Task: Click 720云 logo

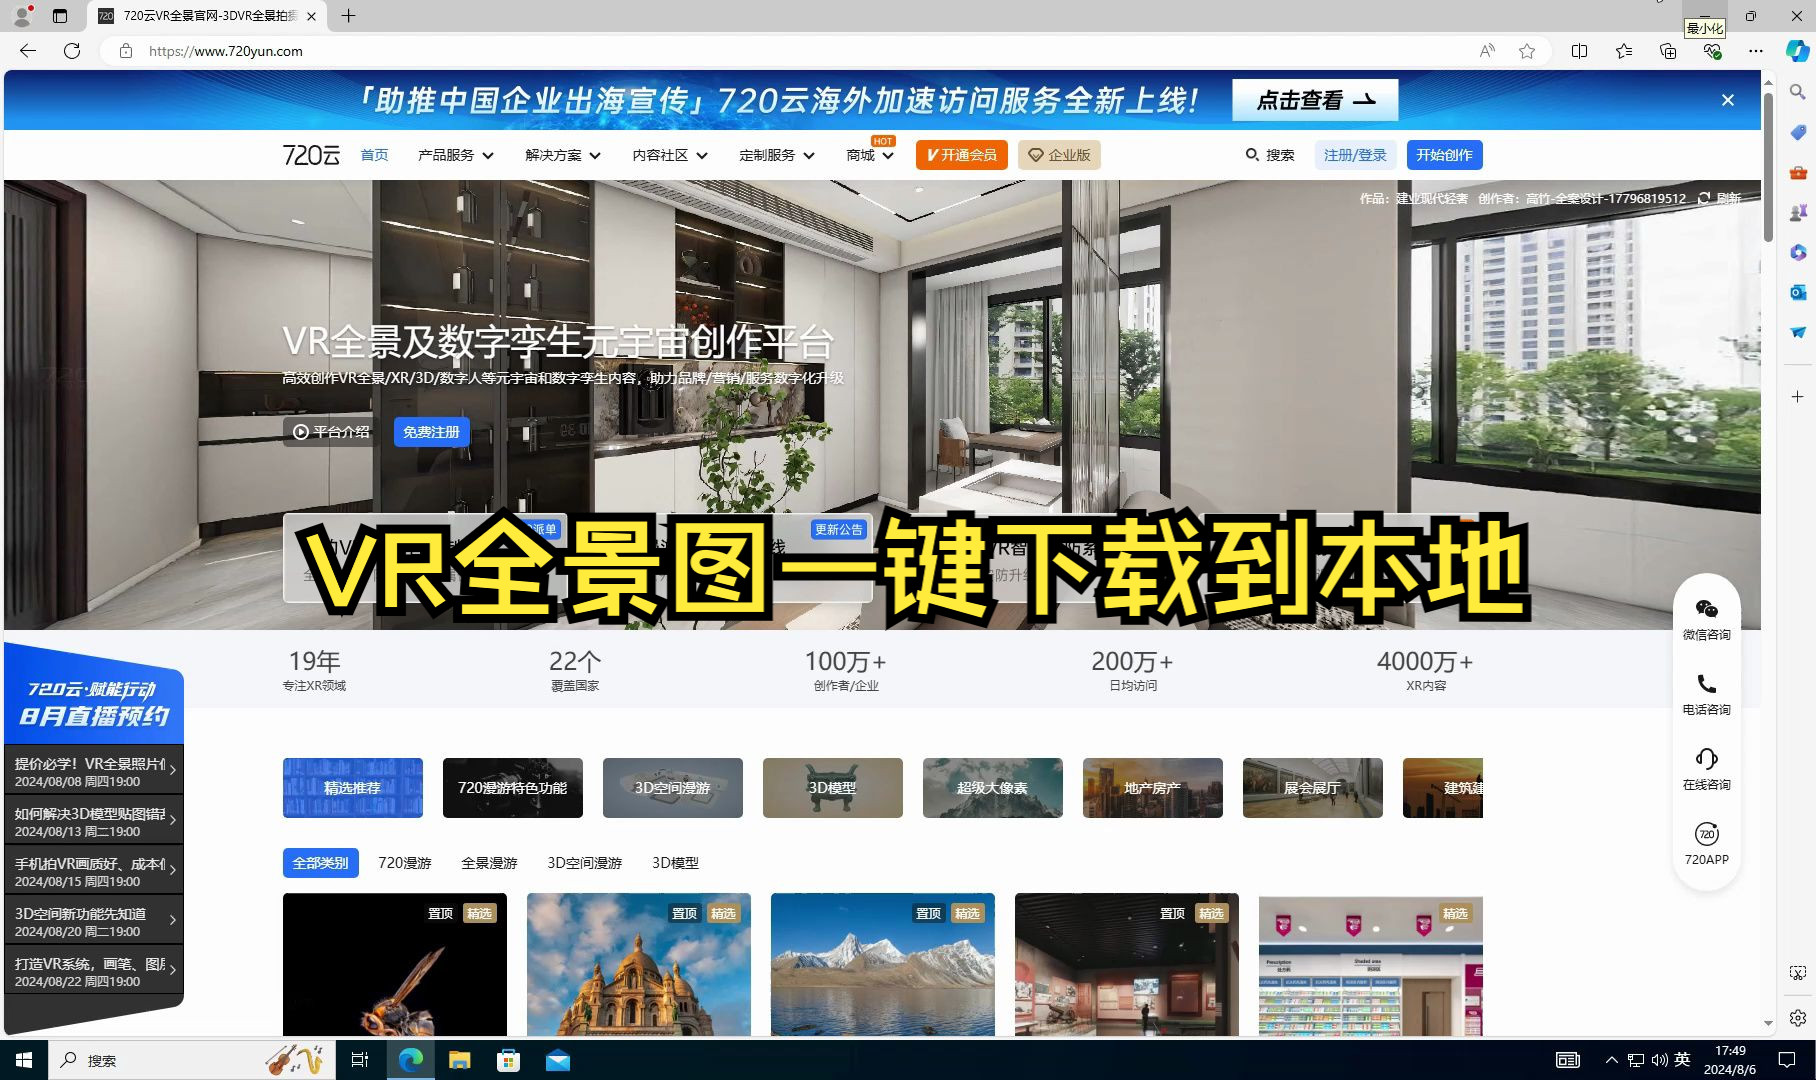Action: point(311,155)
